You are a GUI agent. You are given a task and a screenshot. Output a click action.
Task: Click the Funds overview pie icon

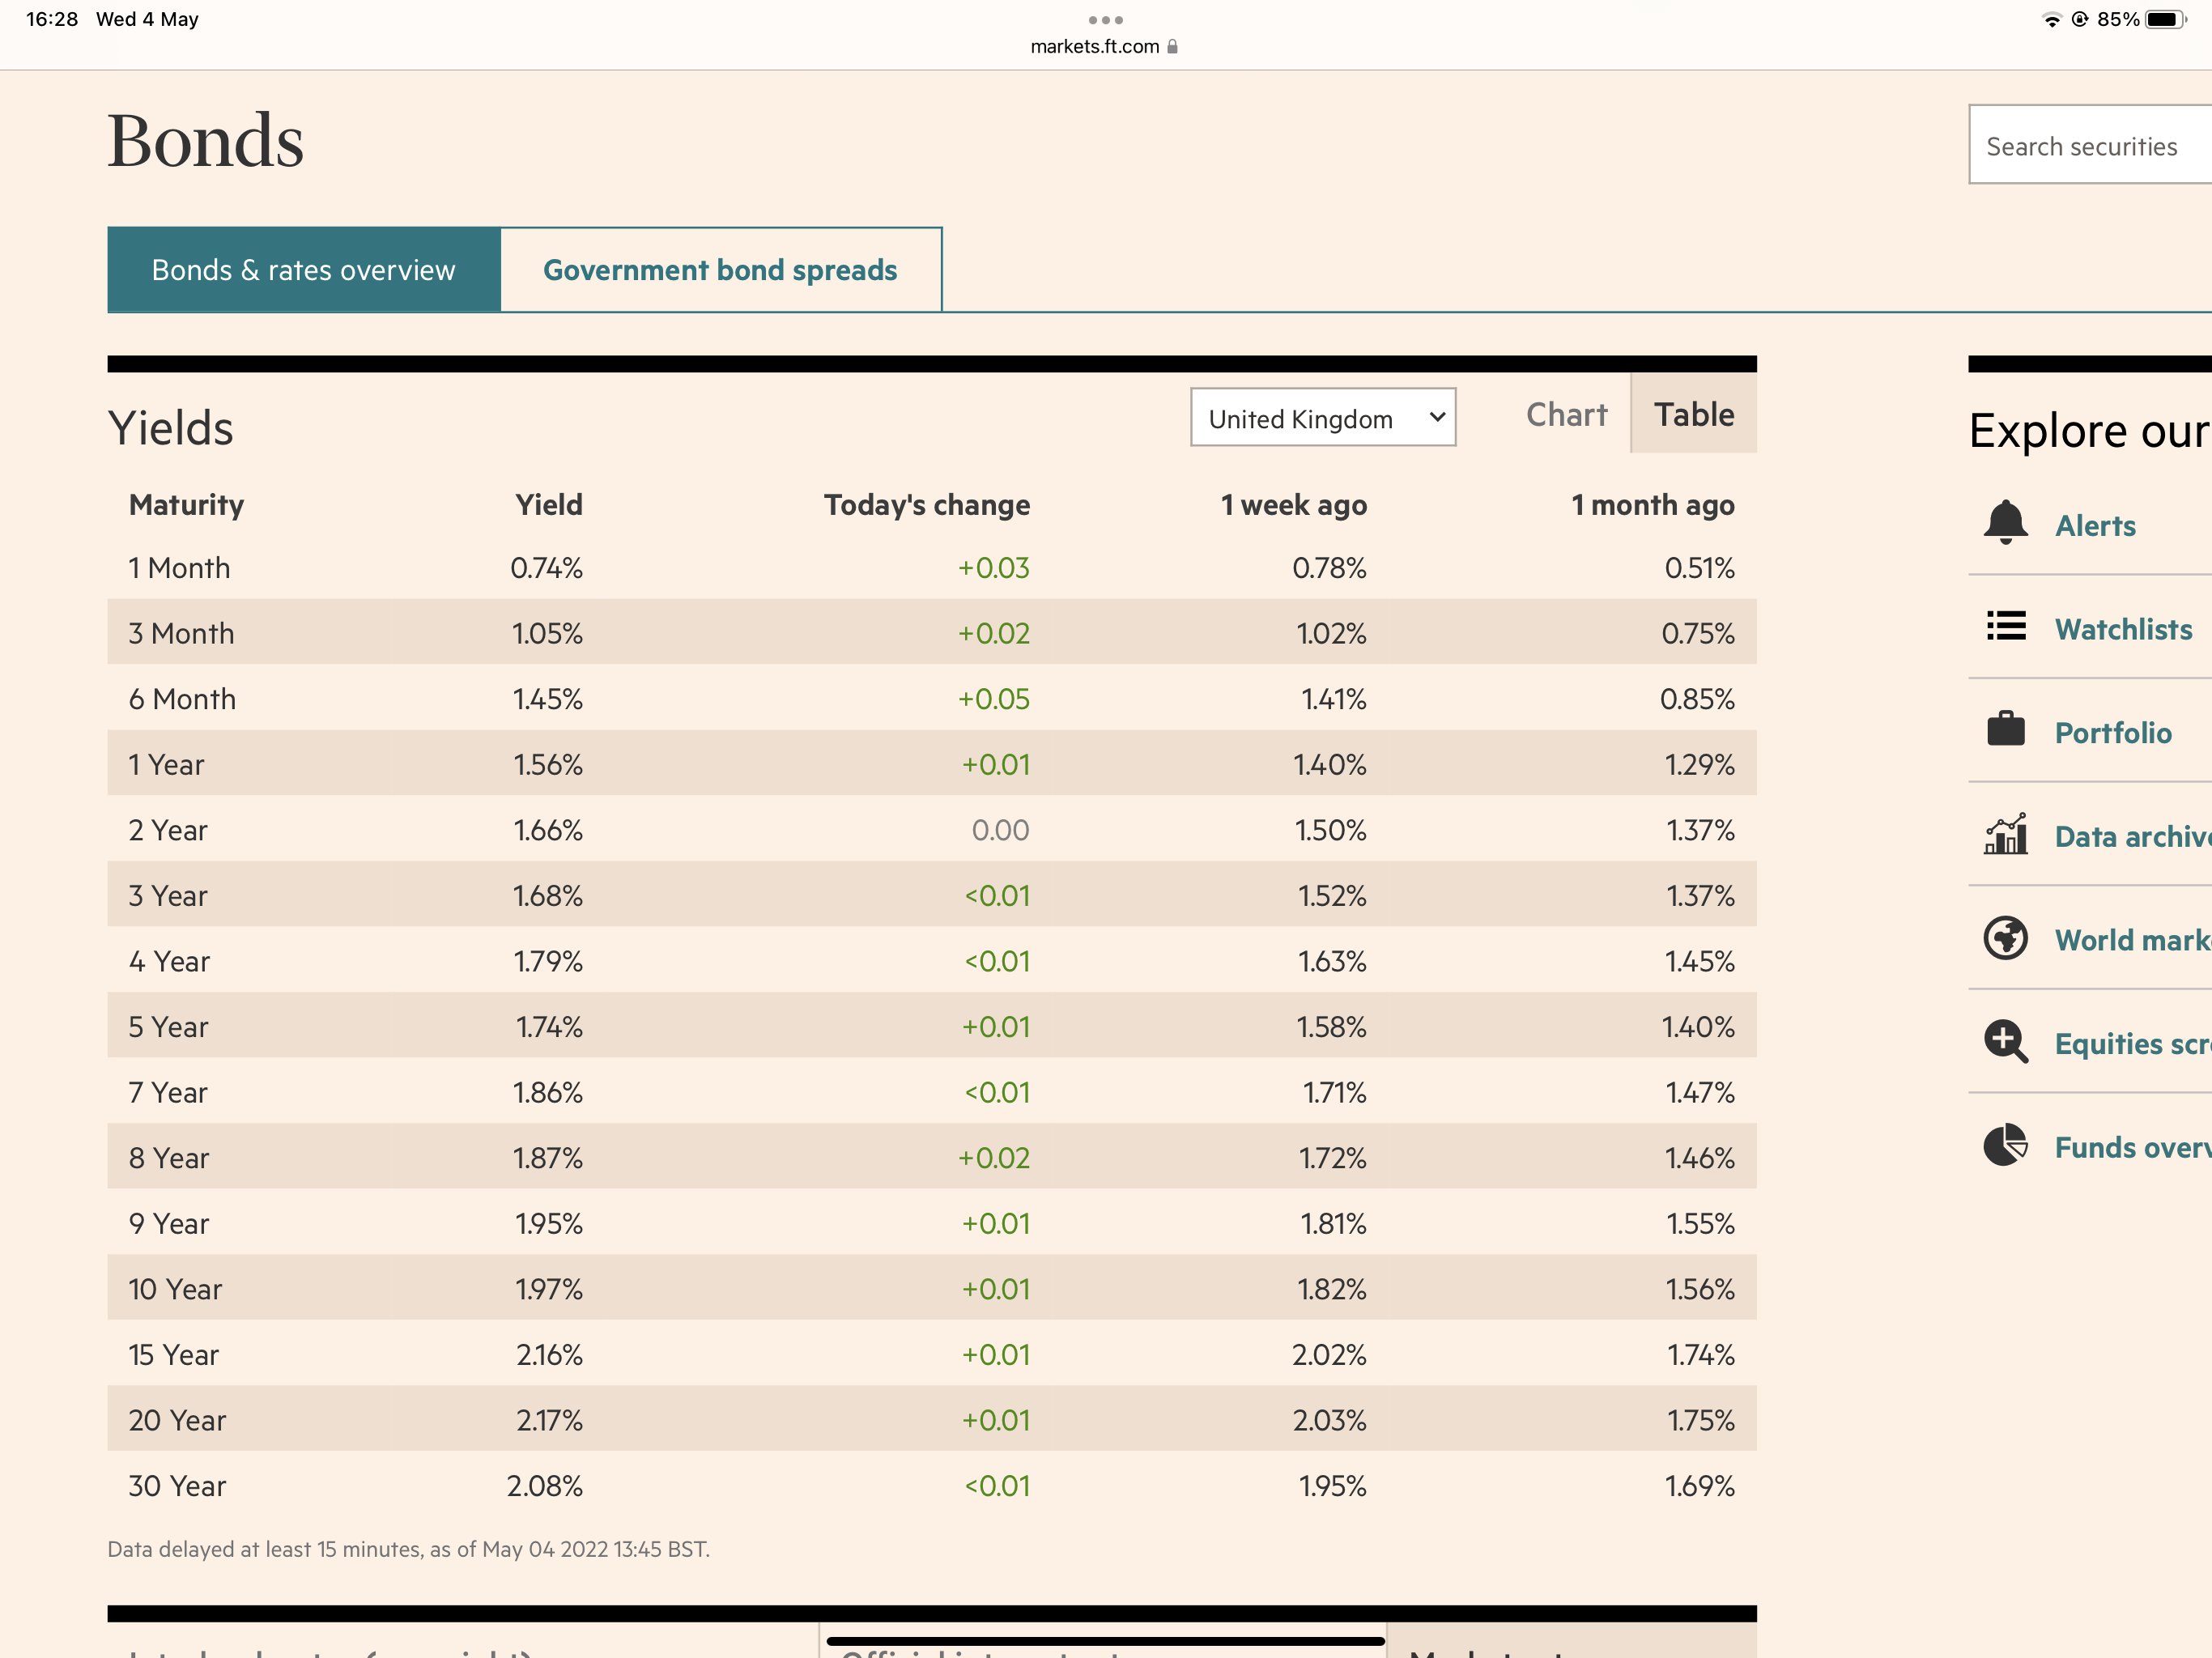[x=2005, y=1145]
